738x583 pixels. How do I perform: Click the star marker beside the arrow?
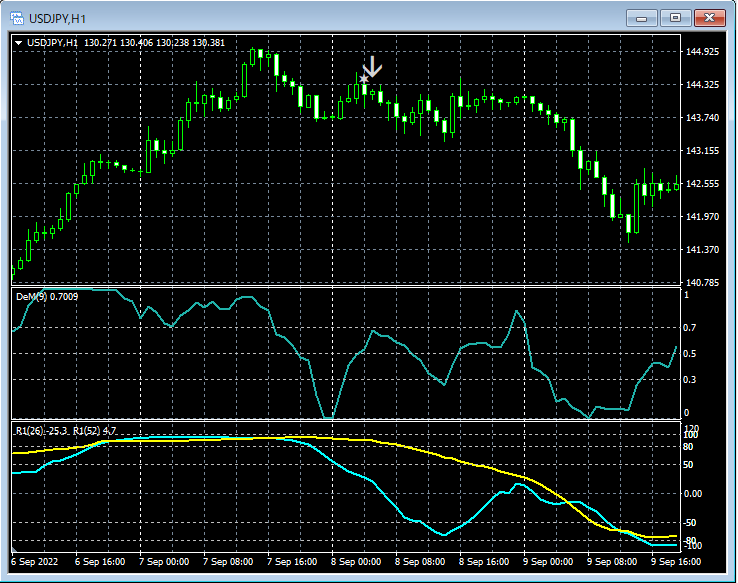coord(364,78)
